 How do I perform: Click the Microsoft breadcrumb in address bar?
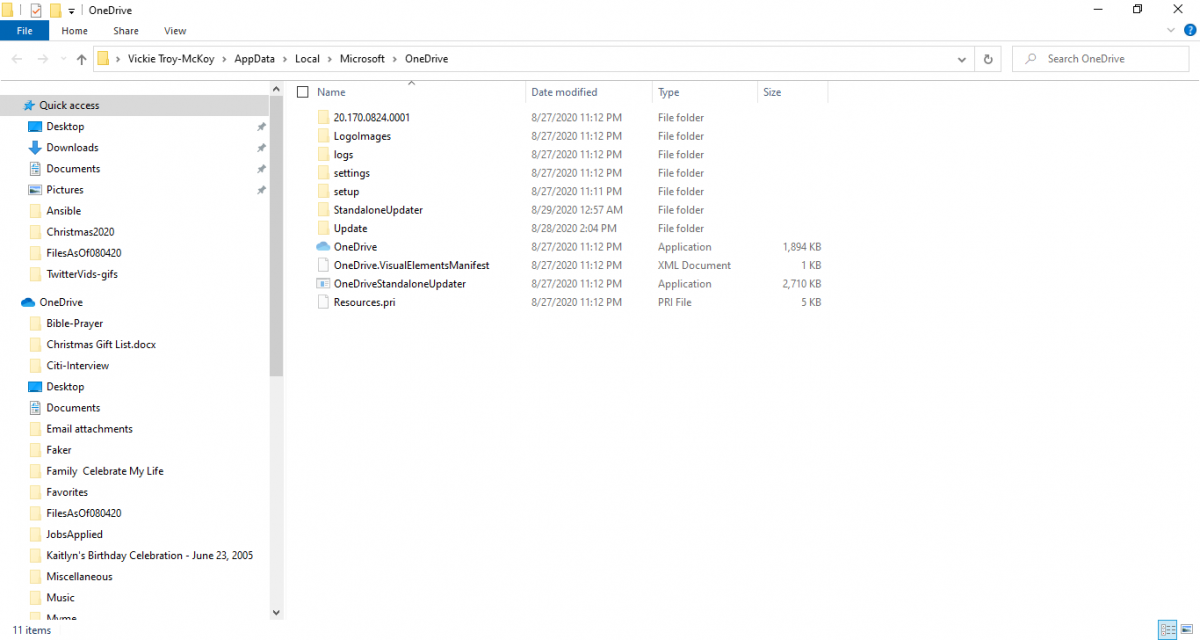[362, 59]
